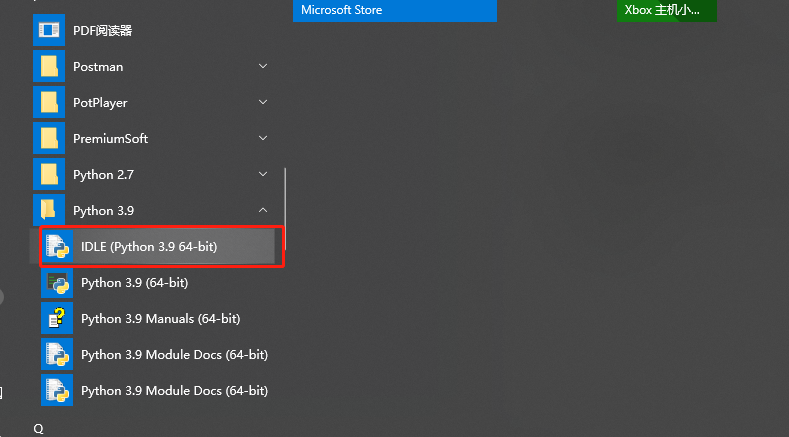Launch IDLE (Python 3.9 64-bit) icon
This screenshot has height=437, width=789.
pyautogui.click(x=57, y=246)
